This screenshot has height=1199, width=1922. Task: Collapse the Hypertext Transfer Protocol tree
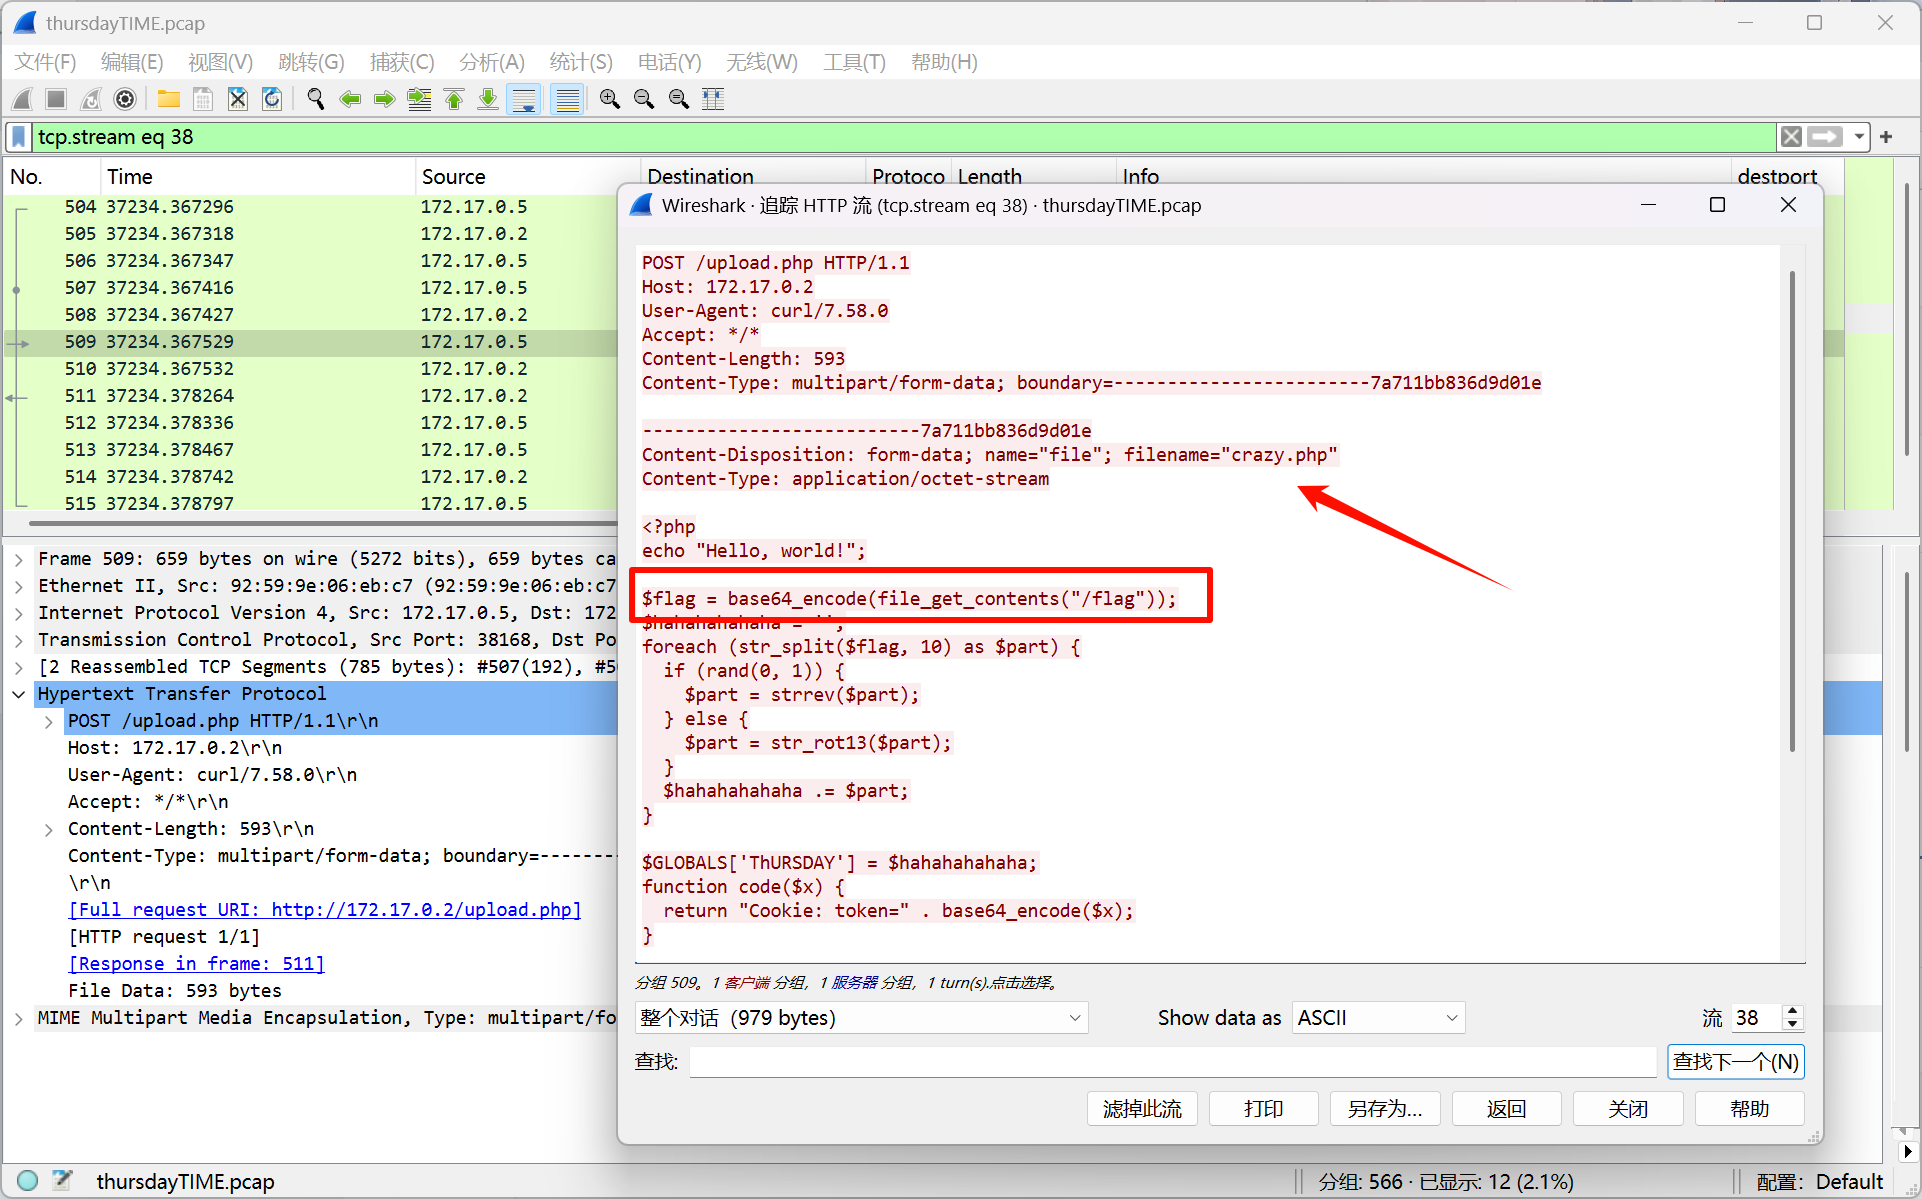[19, 694]
